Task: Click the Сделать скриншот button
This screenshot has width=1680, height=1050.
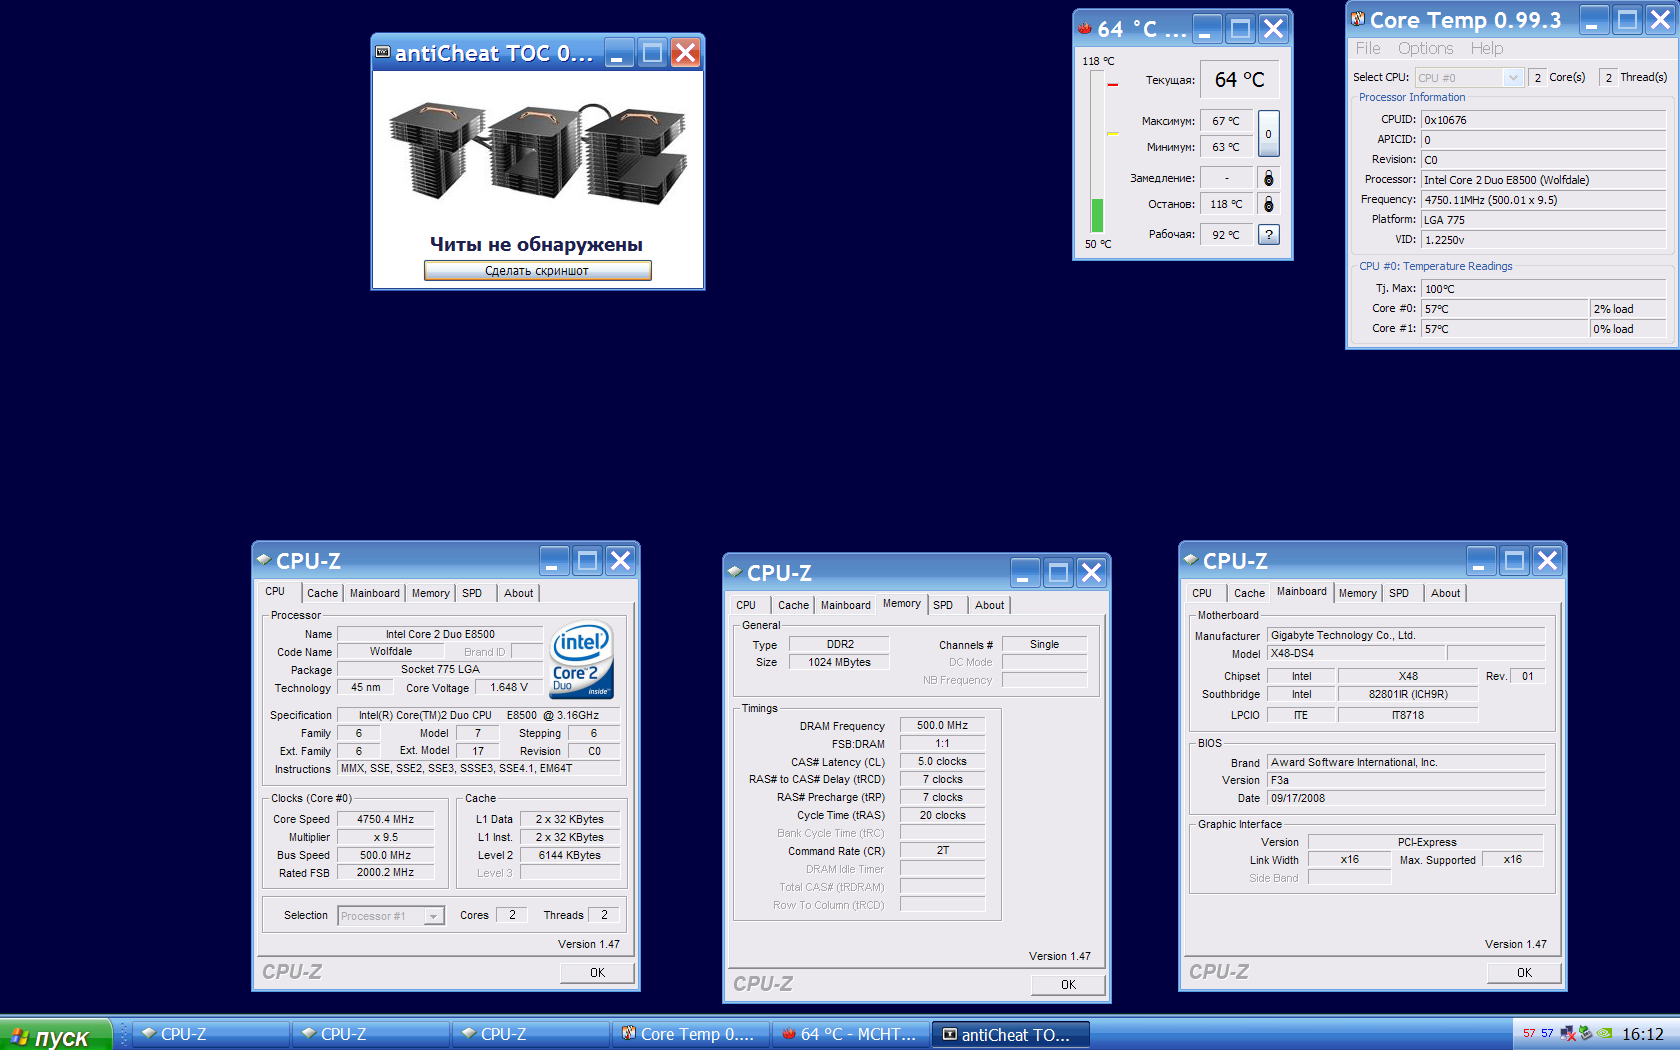Action: pyautogui.click(x=537, y=271)
